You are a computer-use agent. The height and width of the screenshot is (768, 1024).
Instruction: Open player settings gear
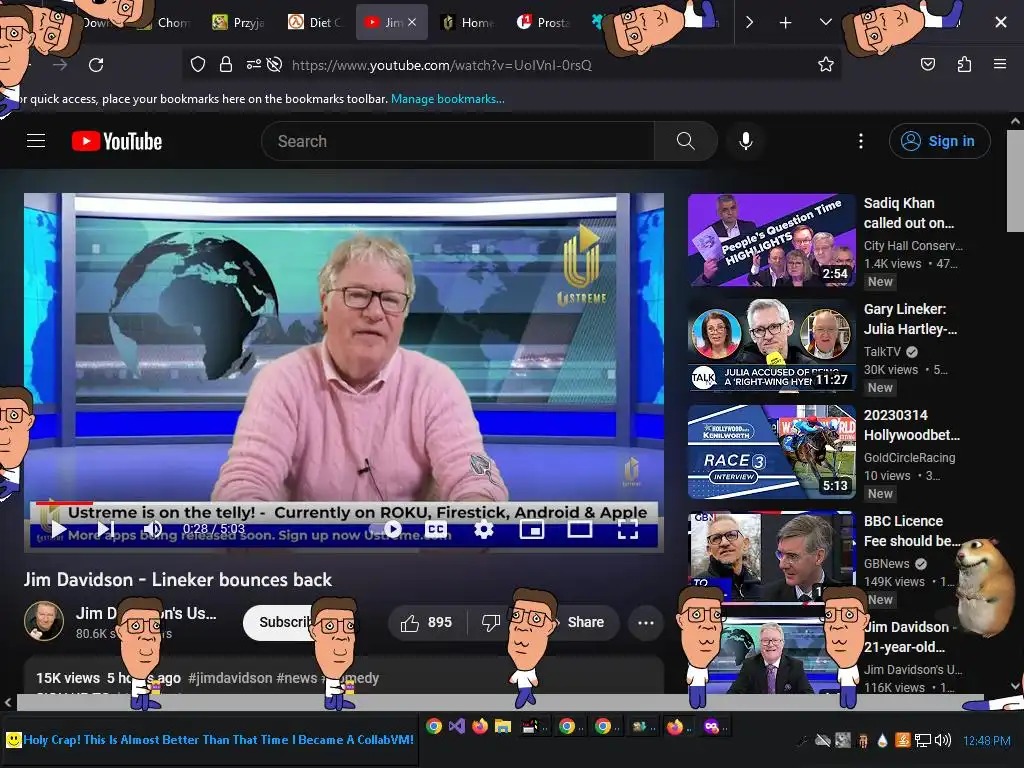coord(483,529)
